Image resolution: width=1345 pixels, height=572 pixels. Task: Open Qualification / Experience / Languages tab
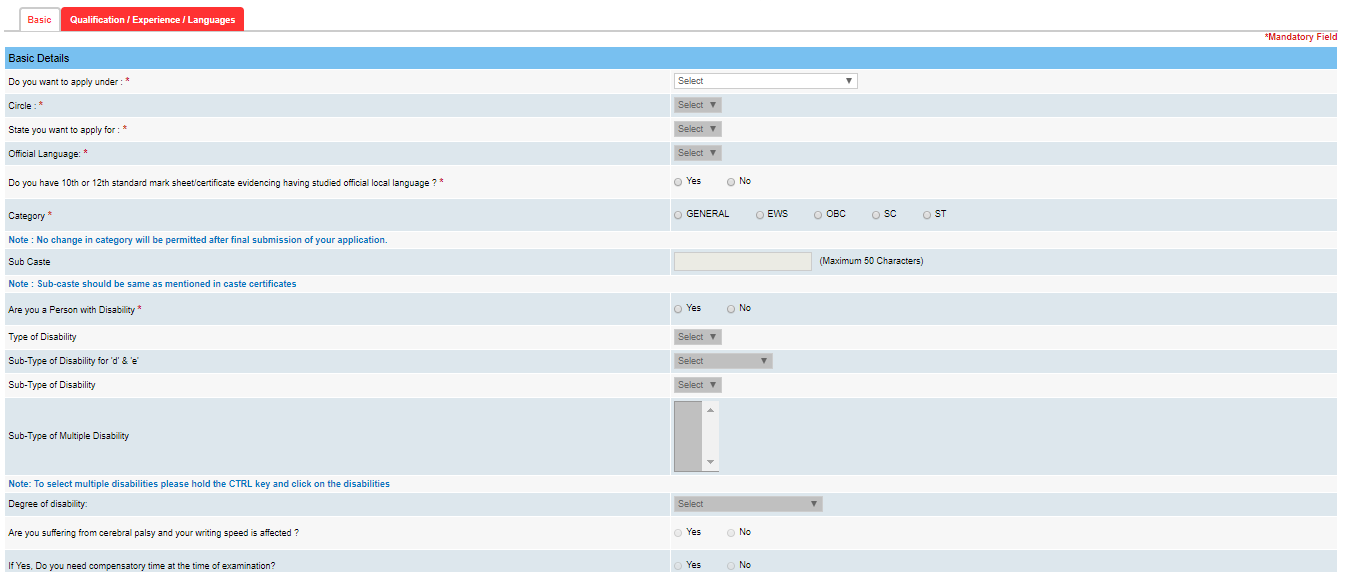coord(152,20)
